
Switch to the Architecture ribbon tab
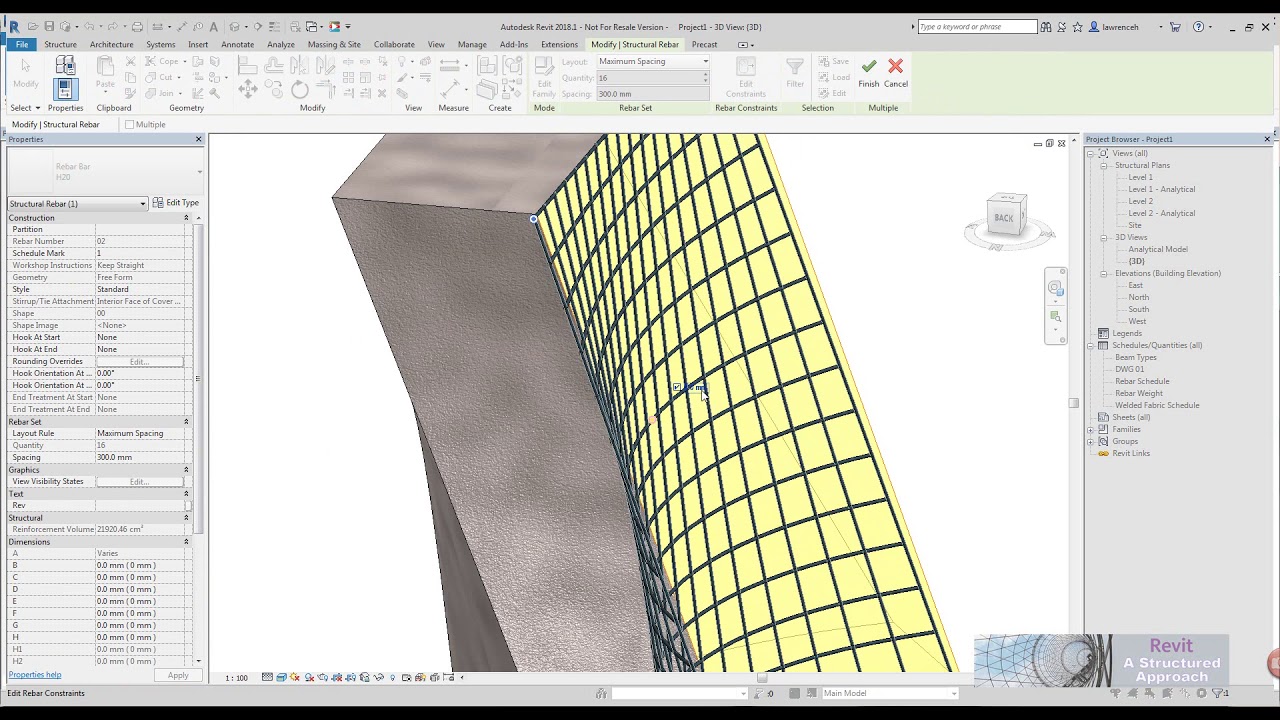pyautogui.click(x=111, y=44)
